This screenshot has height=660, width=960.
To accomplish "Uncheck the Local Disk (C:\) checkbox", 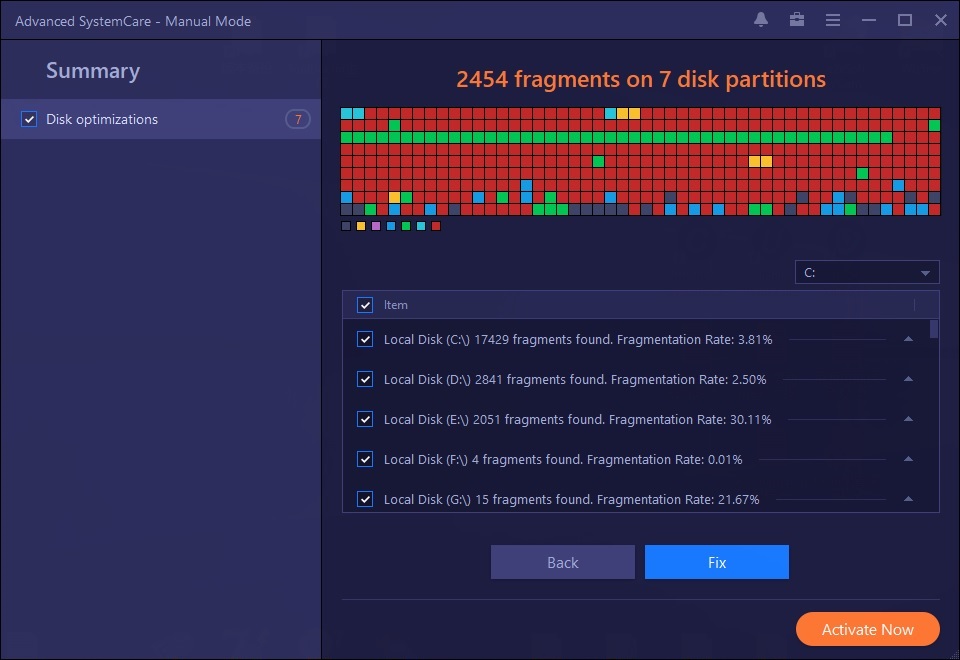I will [365, 339].
